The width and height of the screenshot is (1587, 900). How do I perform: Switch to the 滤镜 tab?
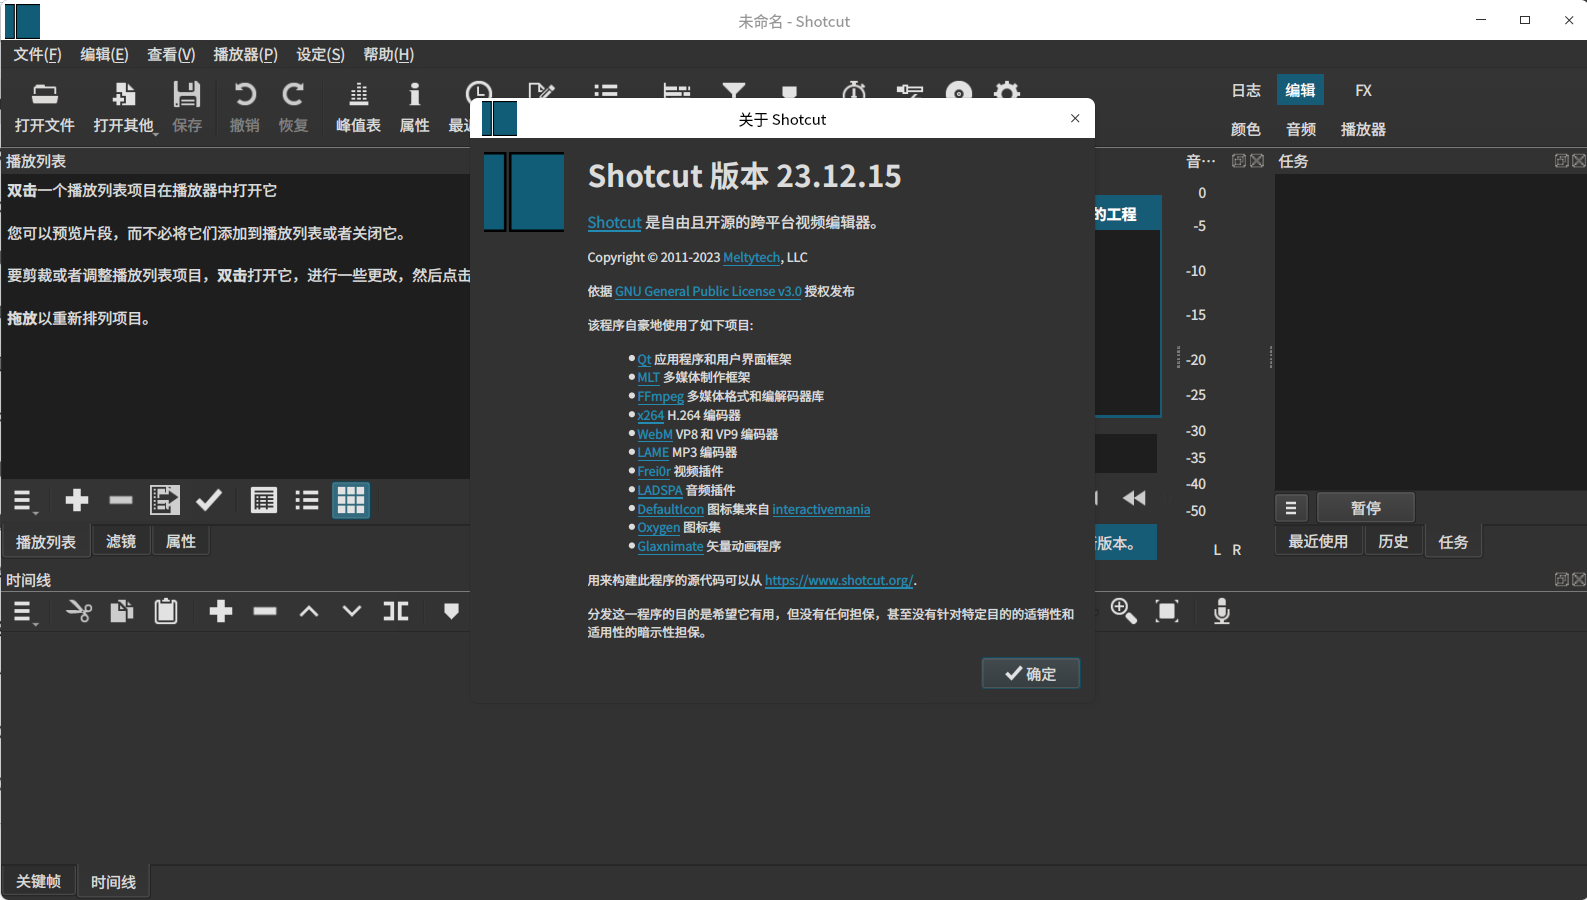coord(121,541)
